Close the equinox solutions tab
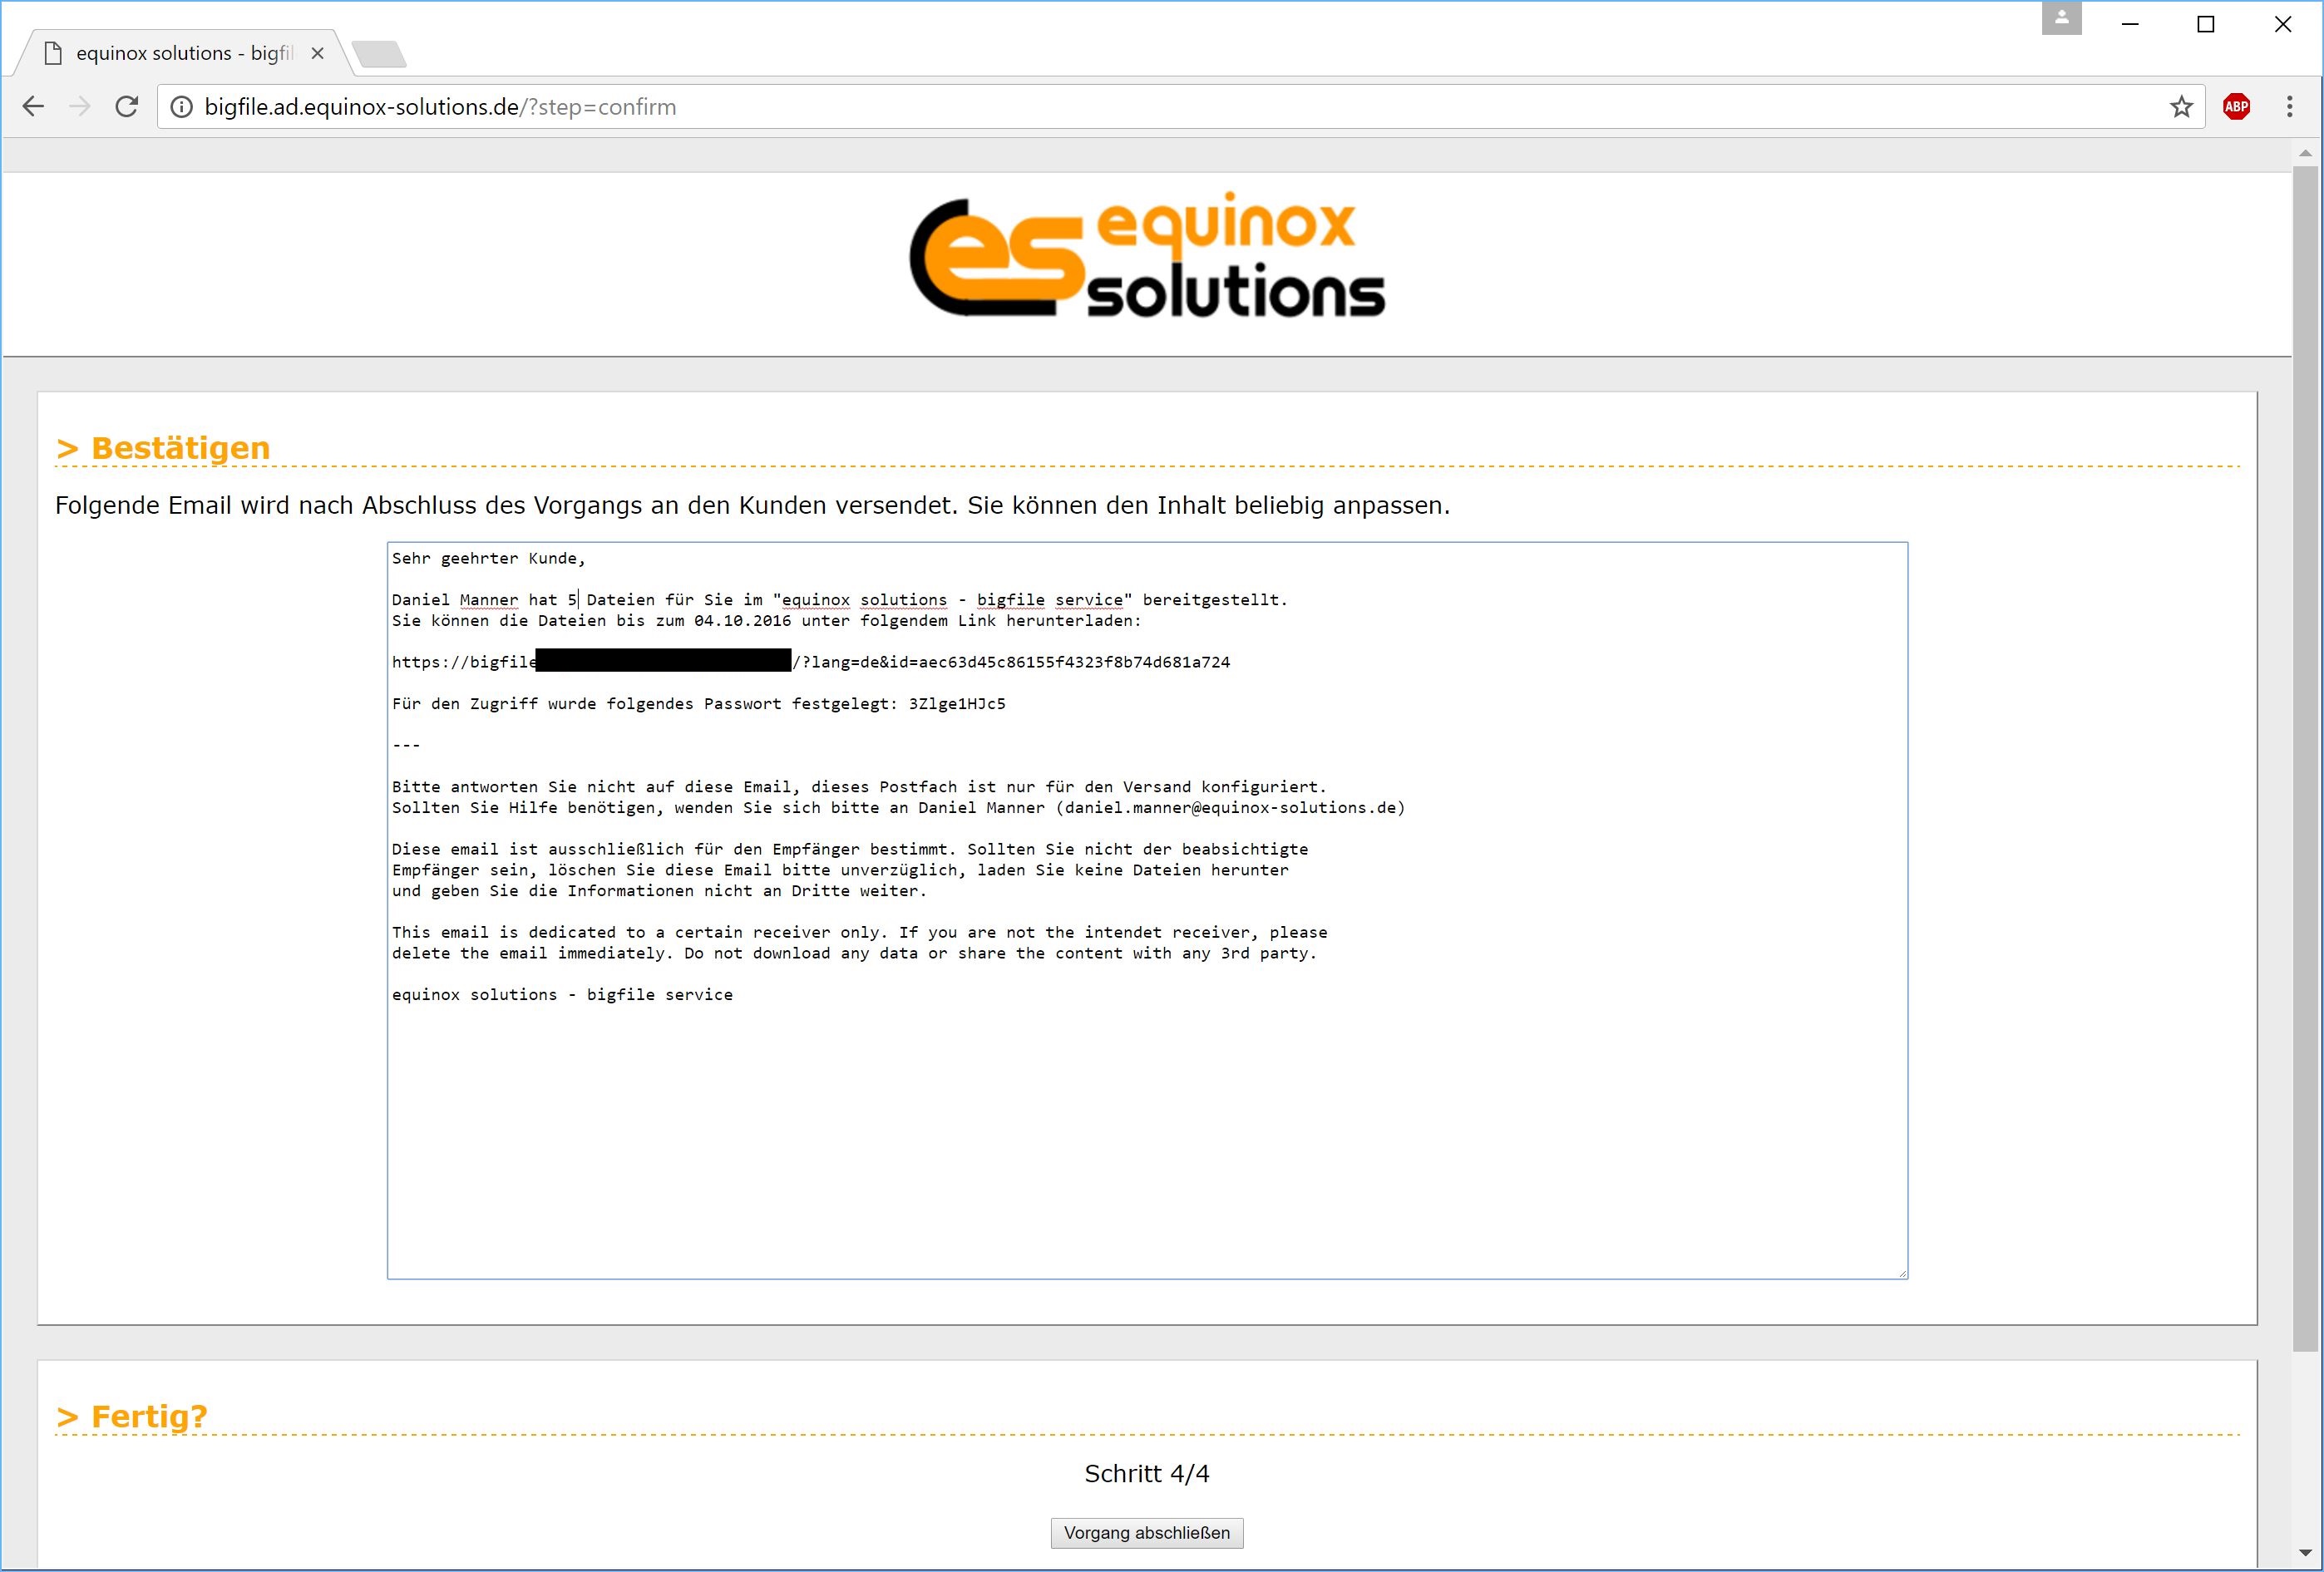This screenshot has width=2324, height=1572. click(317, 53)
